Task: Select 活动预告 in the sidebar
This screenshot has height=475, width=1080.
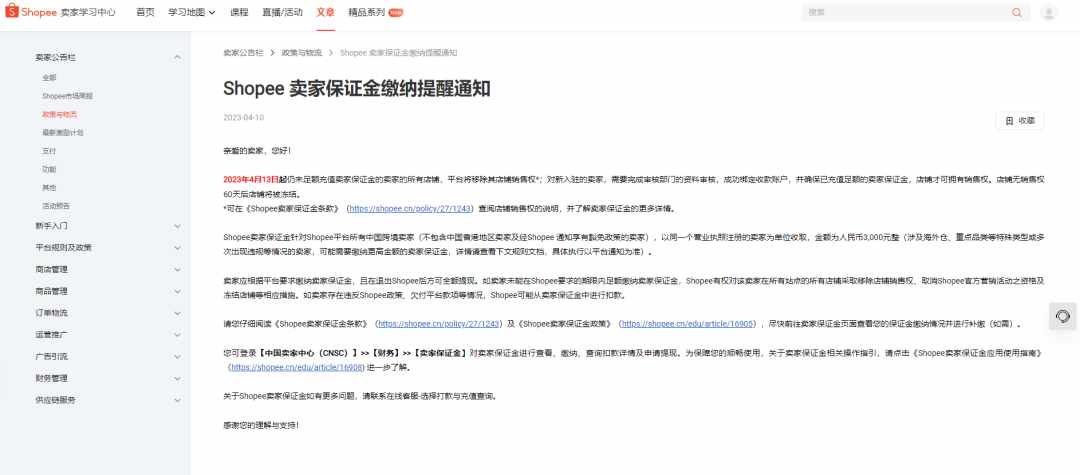Action: coord(56,205)
